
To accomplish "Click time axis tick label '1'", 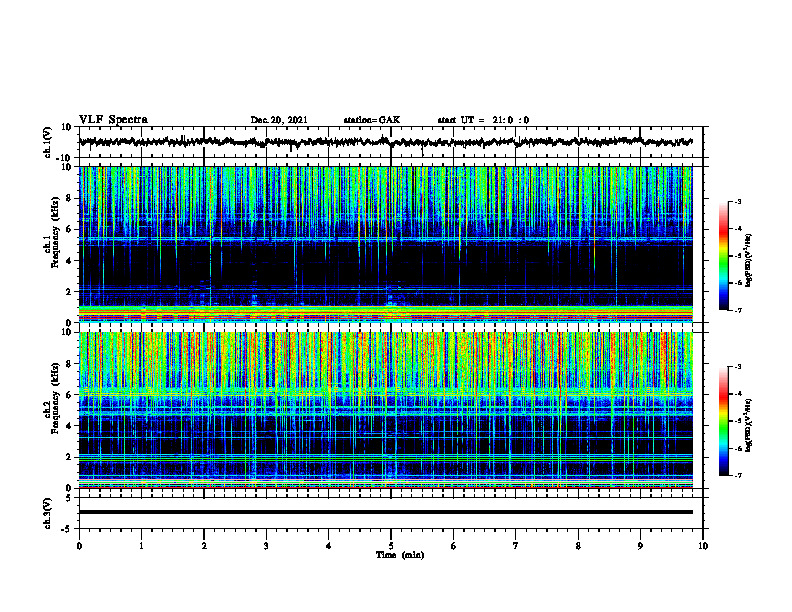I will click(141, 546).
